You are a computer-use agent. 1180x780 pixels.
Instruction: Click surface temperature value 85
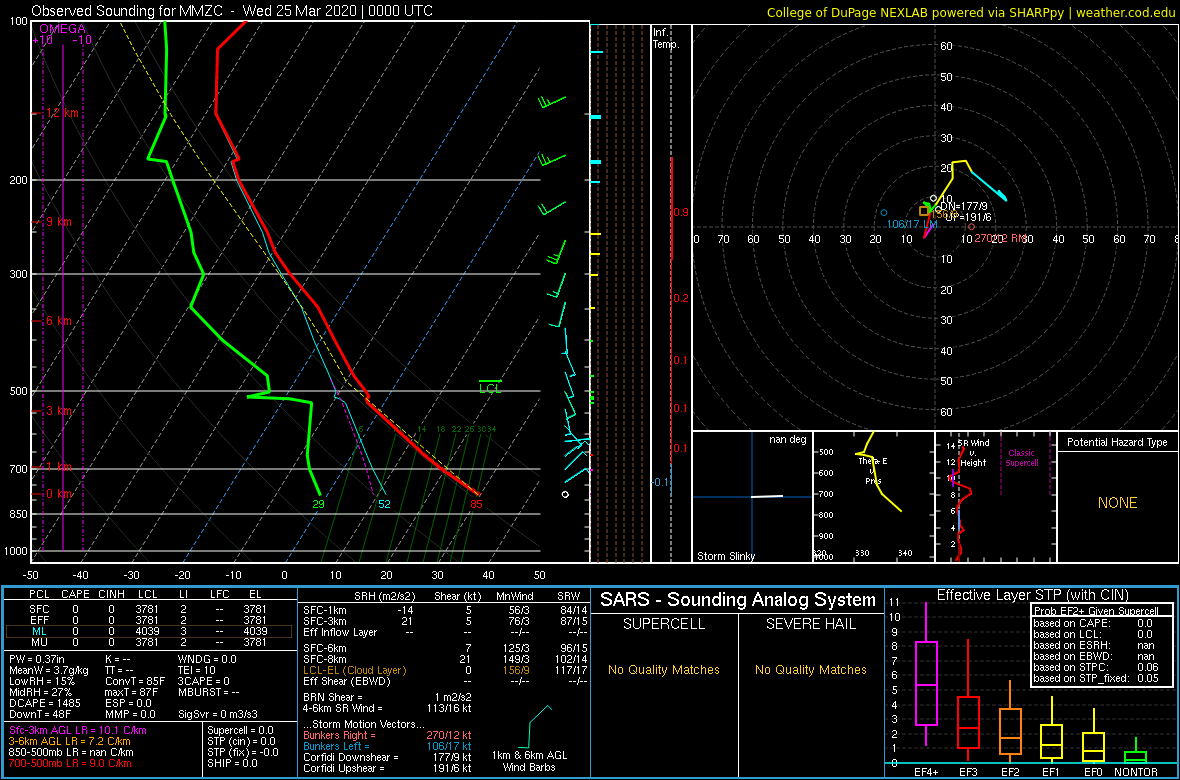476,504
